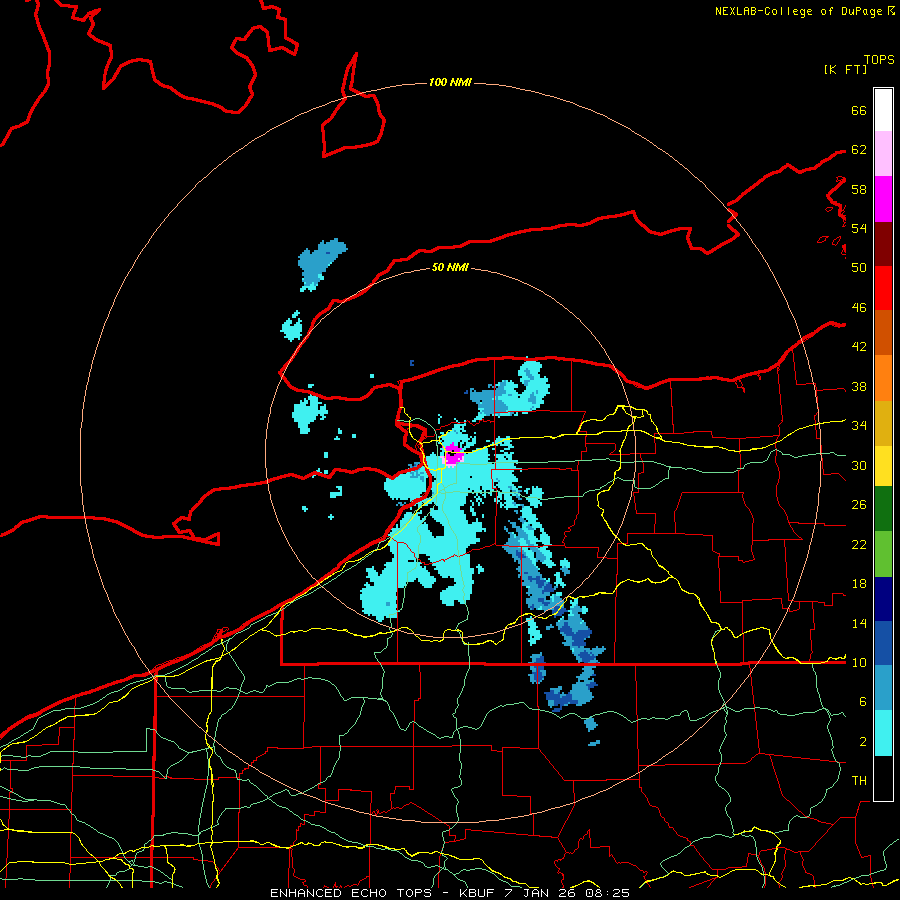900x900 pixels.
Task: Click the dark orange legend swatch
Action: (883, 333)
